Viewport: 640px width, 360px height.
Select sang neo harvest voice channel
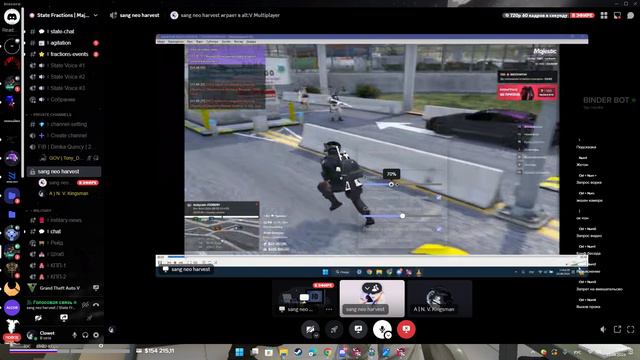(x=64, y=172)
